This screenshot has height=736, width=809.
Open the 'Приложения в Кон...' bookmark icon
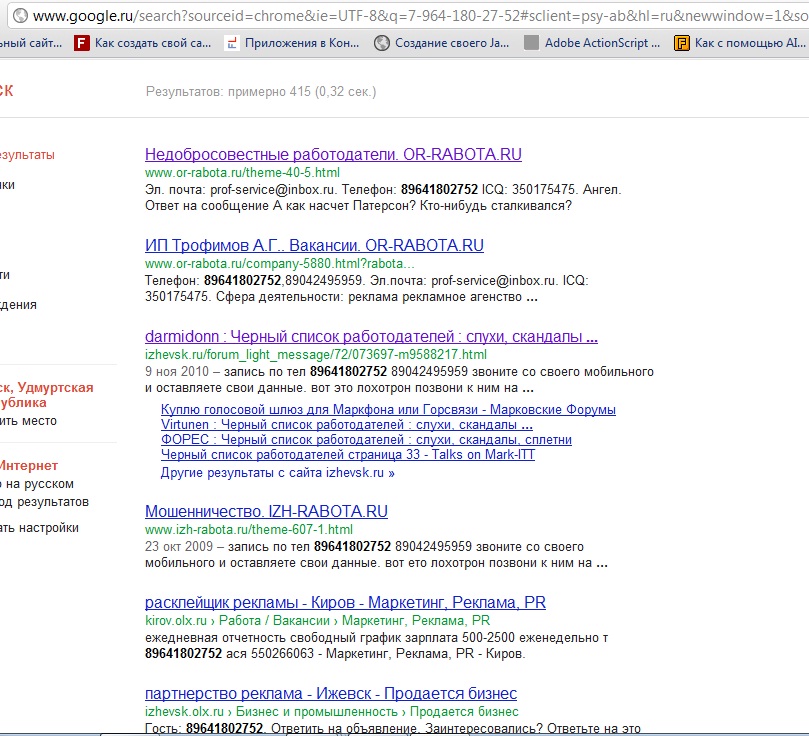pos(232,43)
